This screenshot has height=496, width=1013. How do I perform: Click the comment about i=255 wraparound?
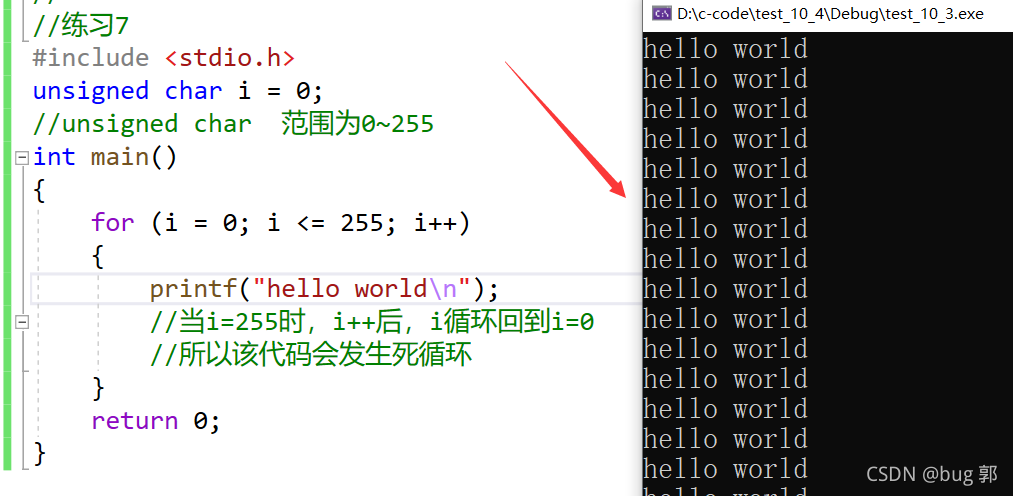pyautogui.click(x=372, y=322)
